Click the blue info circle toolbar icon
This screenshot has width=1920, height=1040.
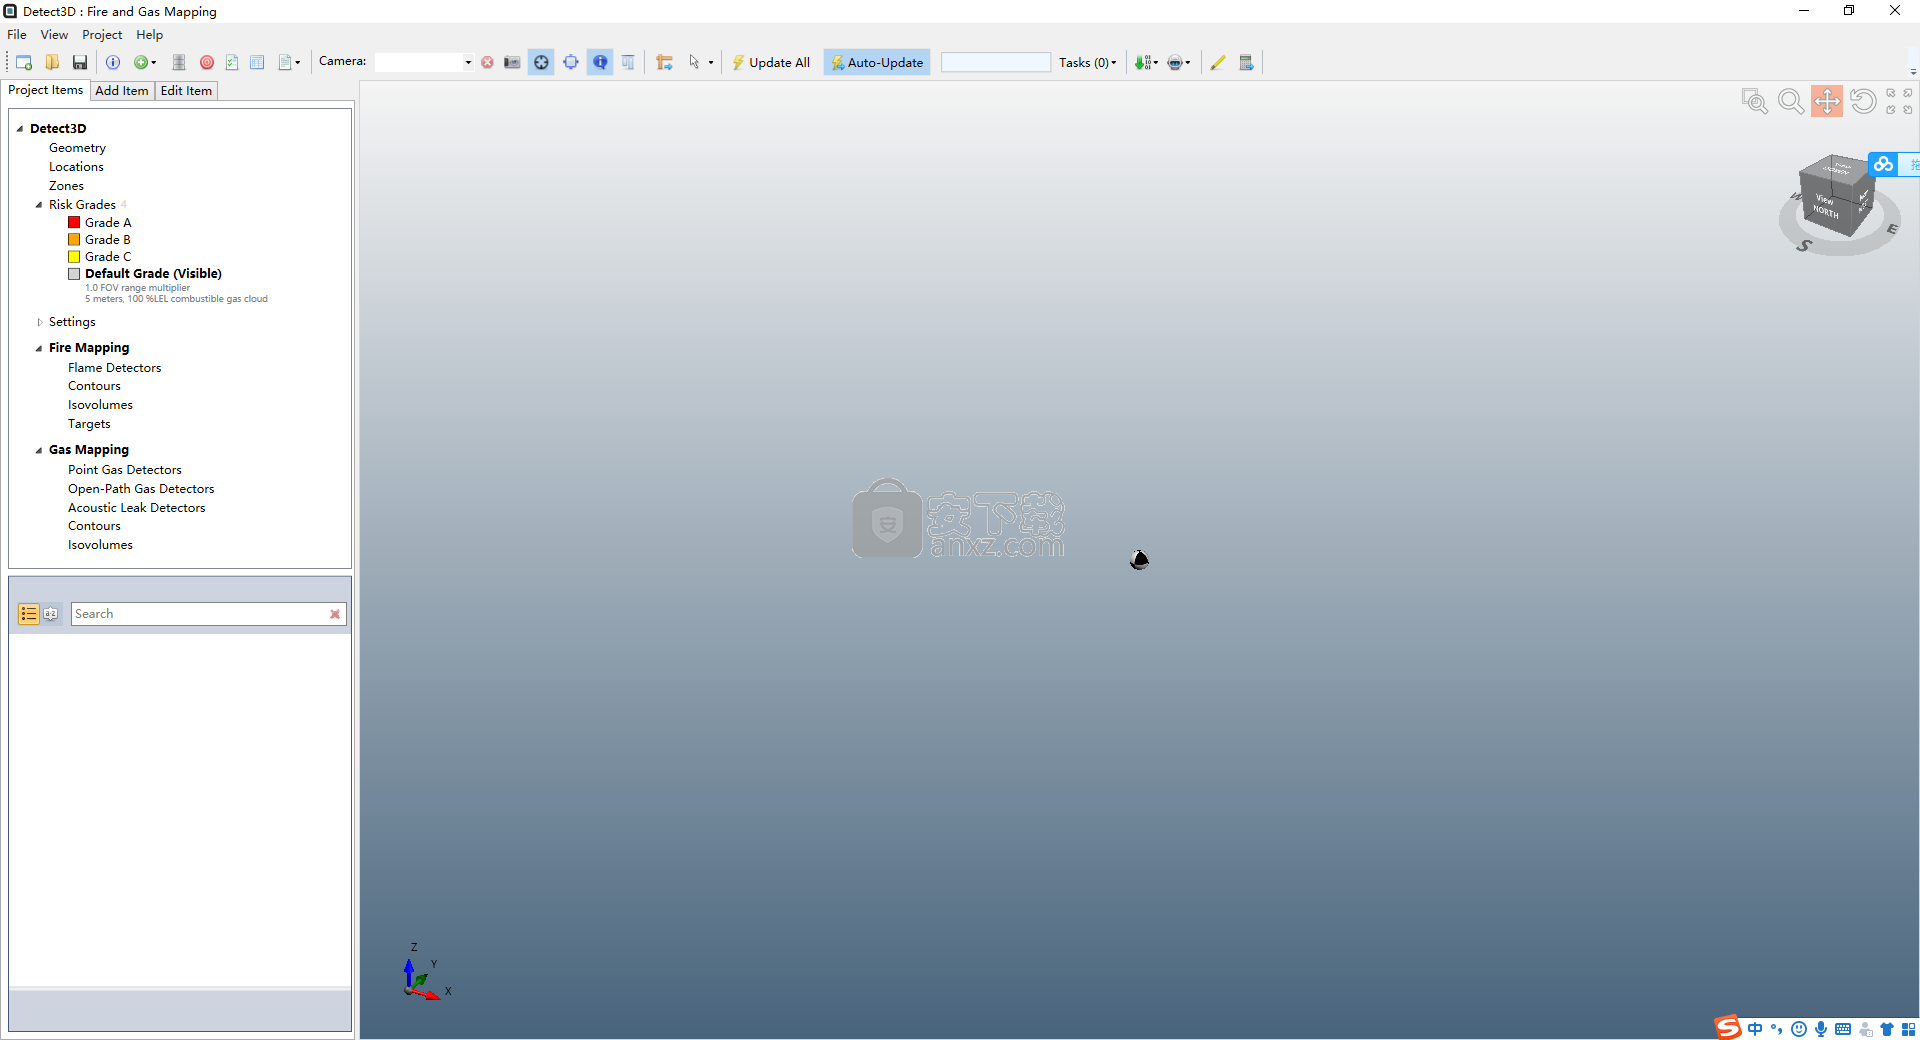(x=113, y=62)
